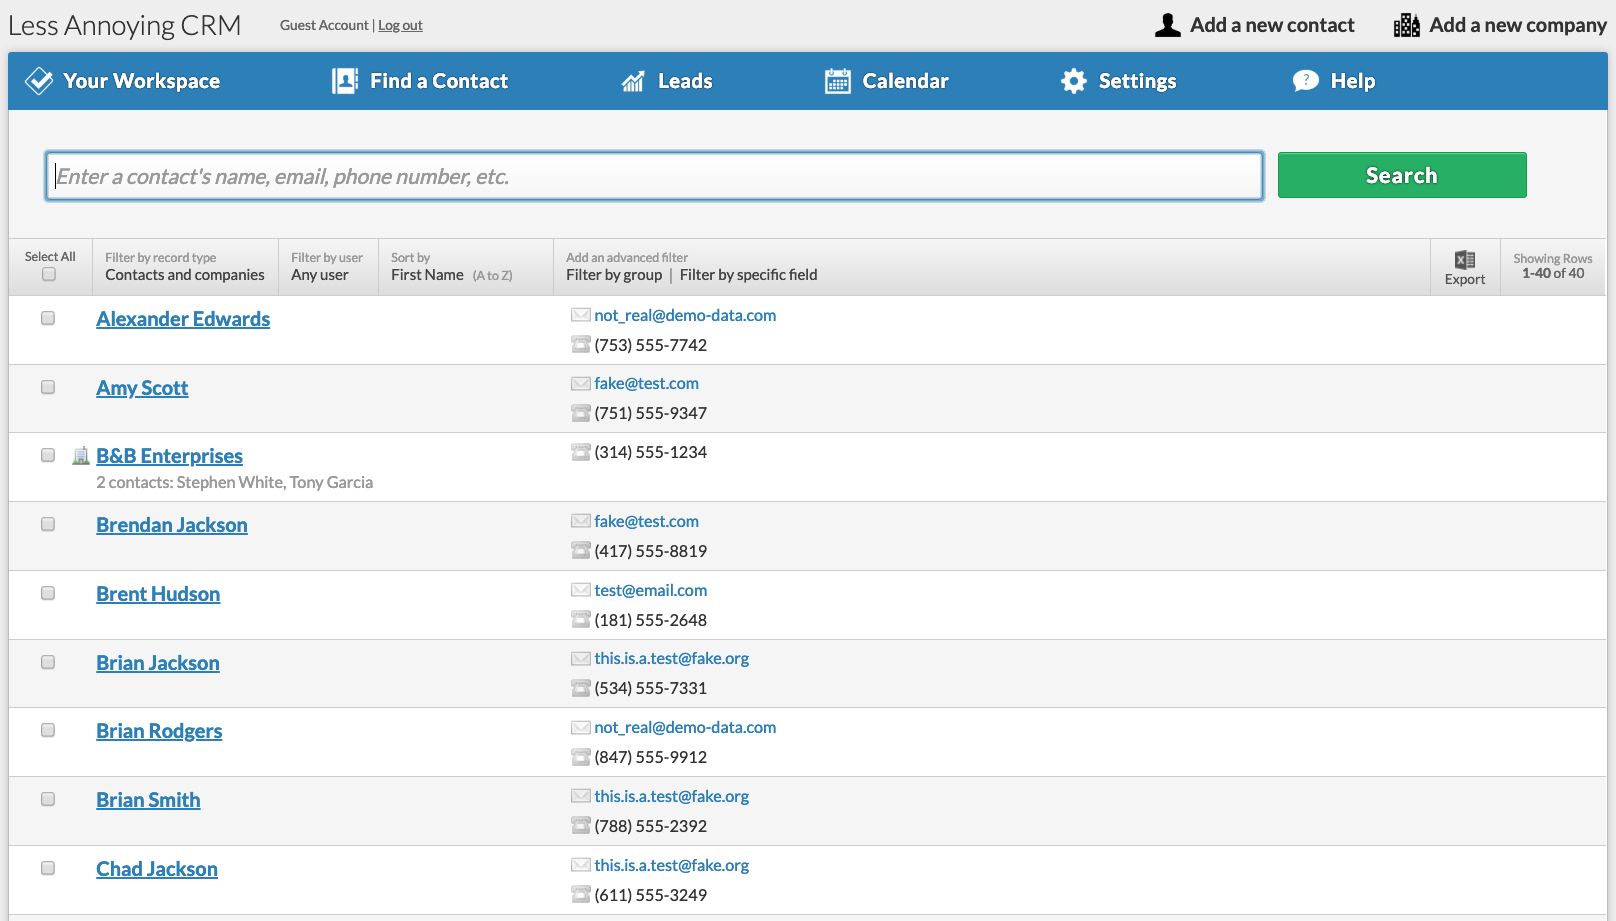Open Brent Hudson contact page

click(158, 594)
